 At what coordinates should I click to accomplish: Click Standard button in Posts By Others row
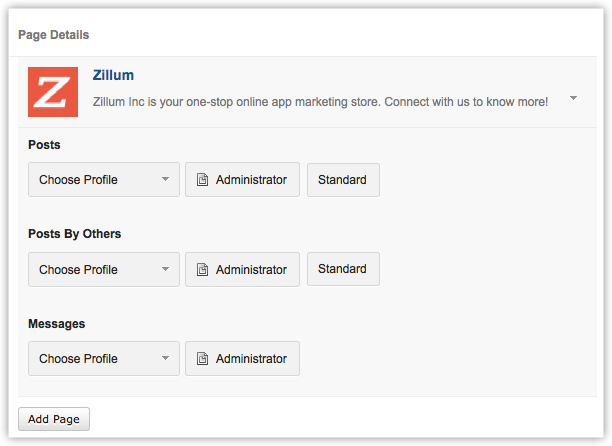(x=342, y=269)
